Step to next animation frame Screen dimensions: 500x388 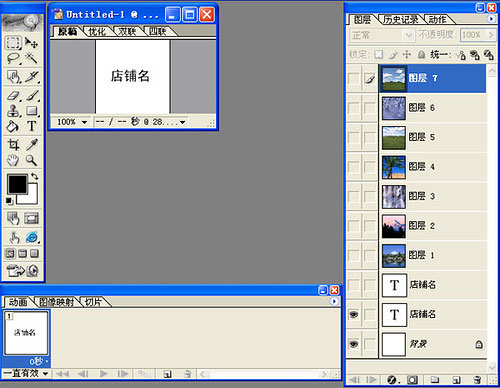[x=123, y=374]
